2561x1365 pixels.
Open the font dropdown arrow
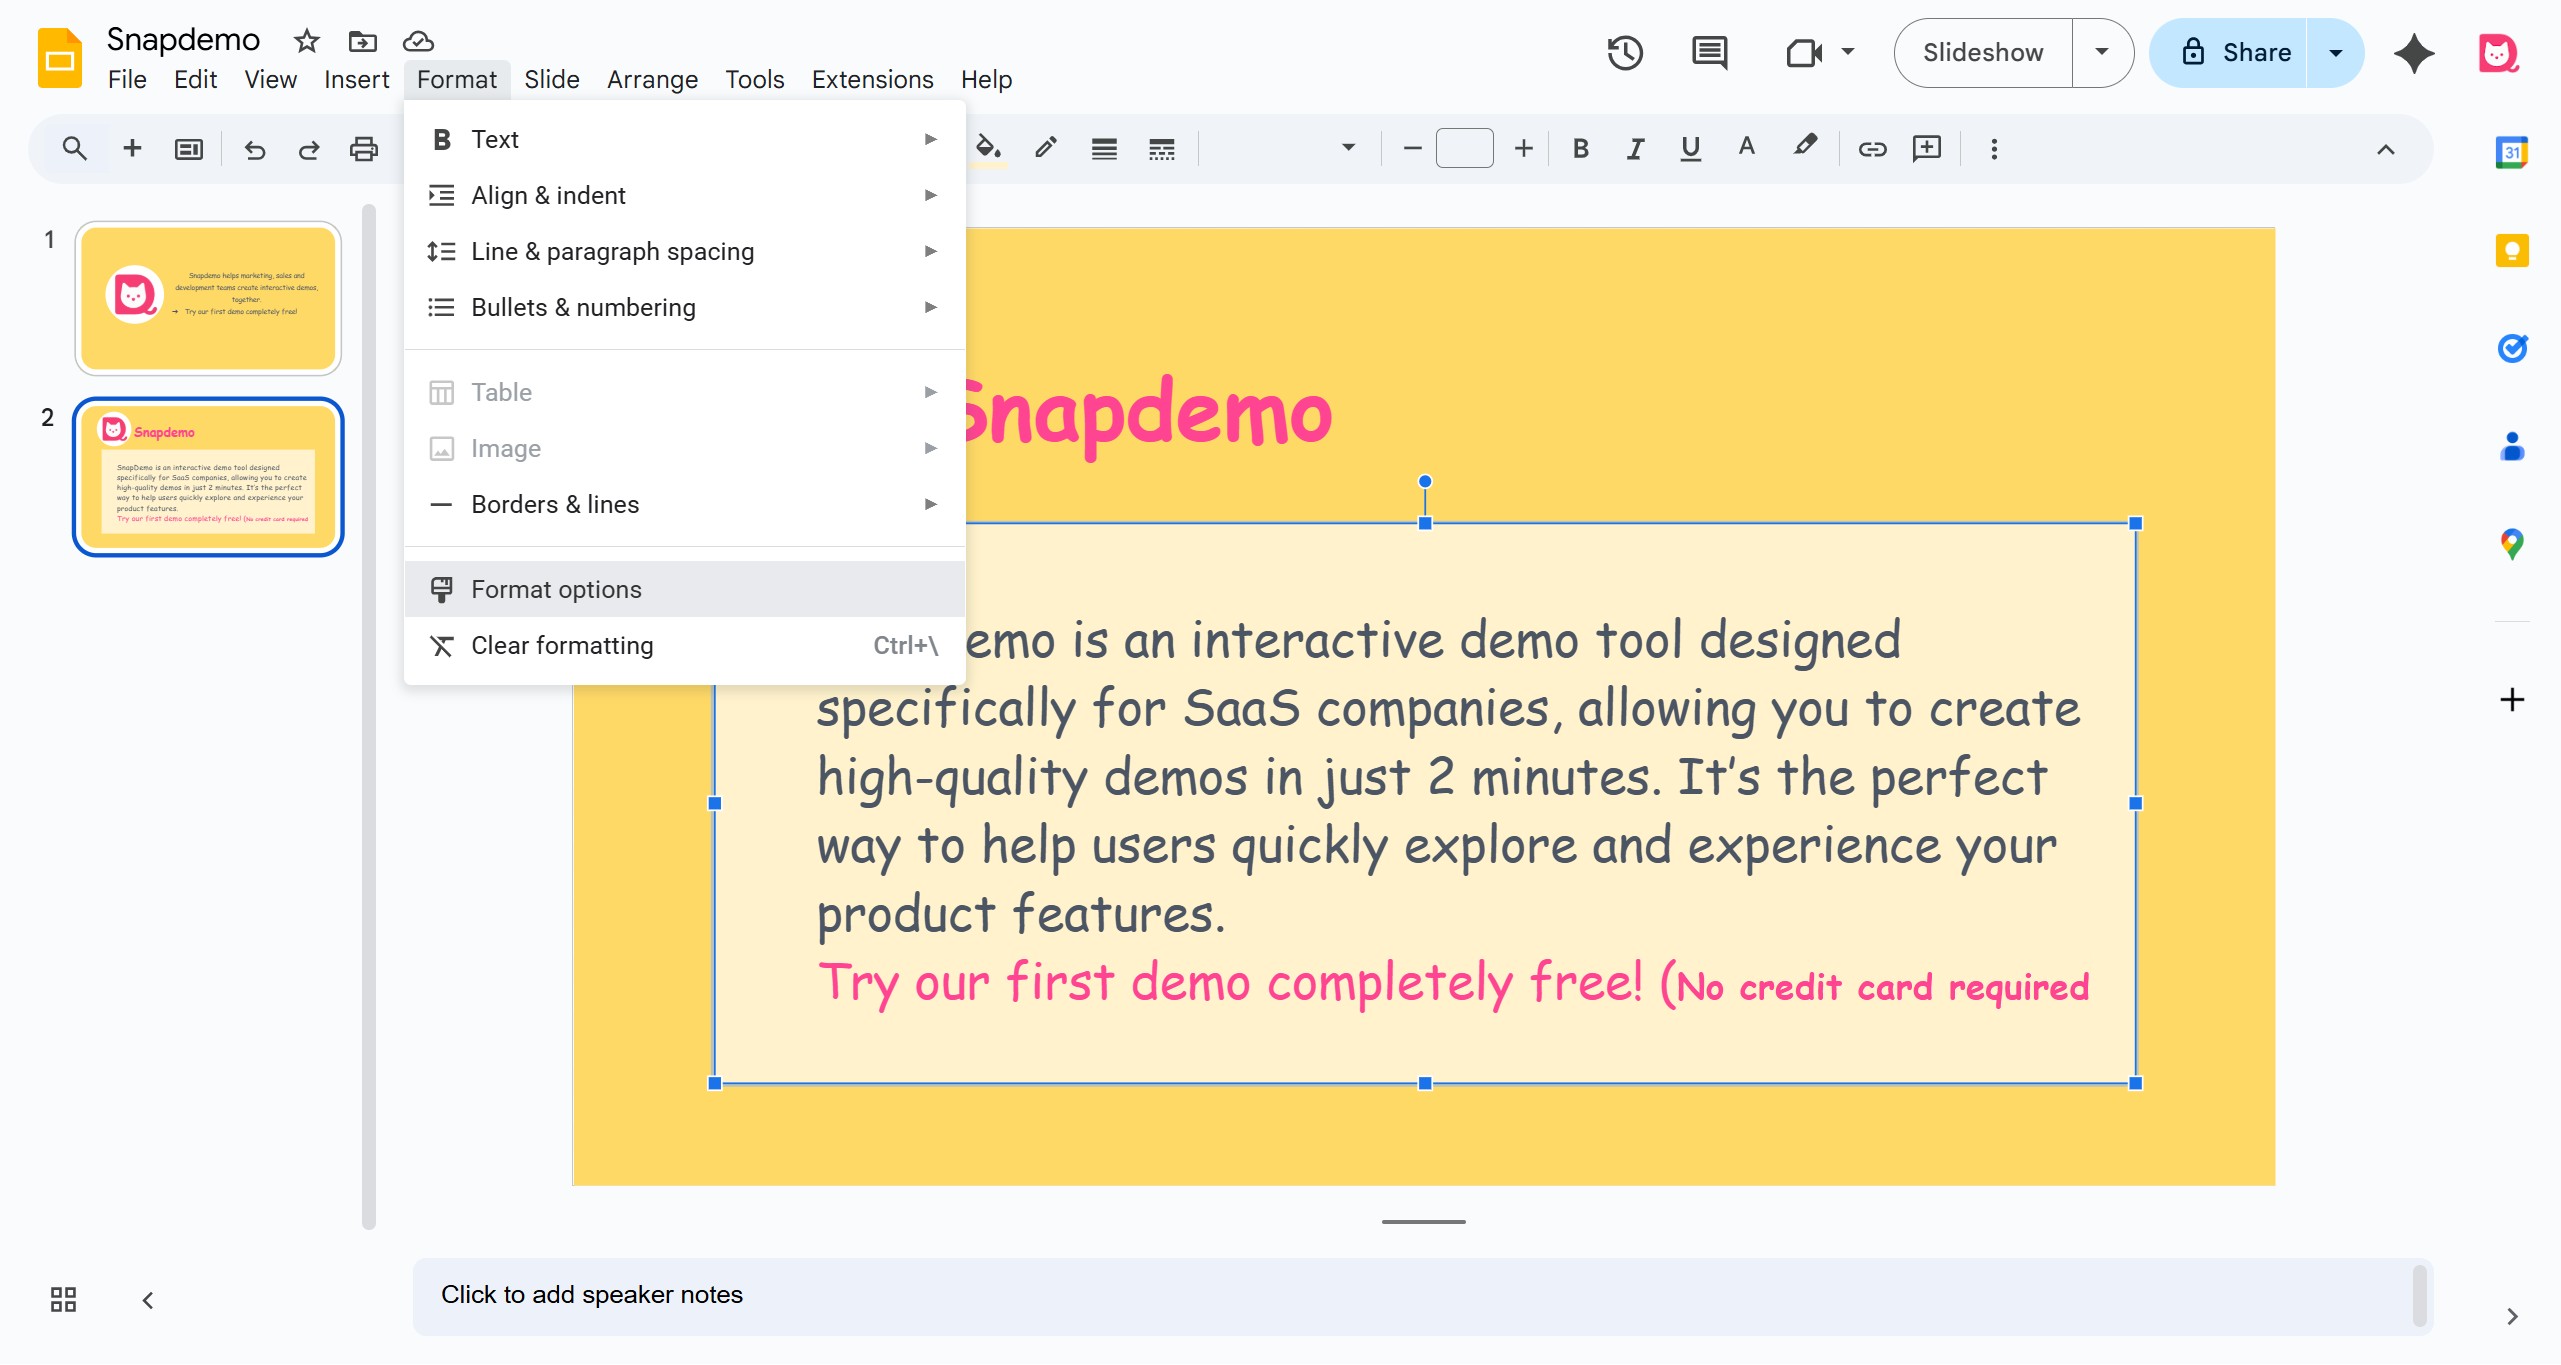pos(1348,148)
